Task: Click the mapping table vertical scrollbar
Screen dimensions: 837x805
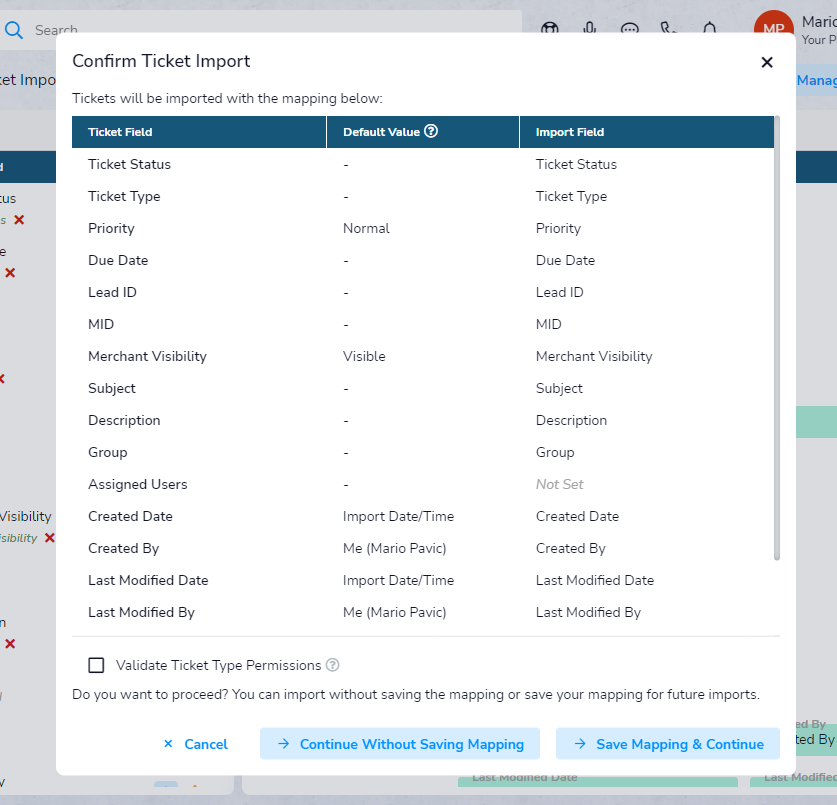Action: click(777, 338)
